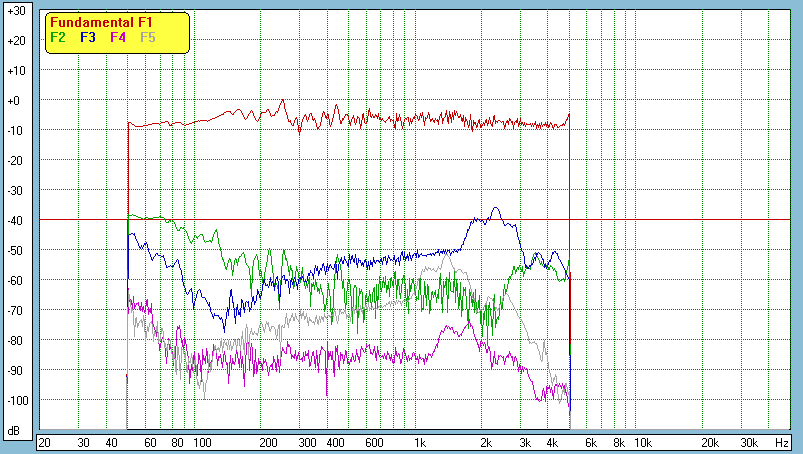Click the 6k frequency axis label

[x=591, y=443]
